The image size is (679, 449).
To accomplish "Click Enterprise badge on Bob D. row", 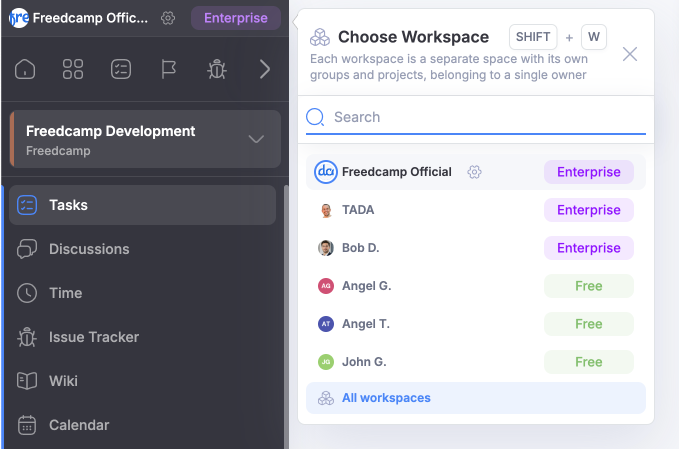I will point(588,248).
